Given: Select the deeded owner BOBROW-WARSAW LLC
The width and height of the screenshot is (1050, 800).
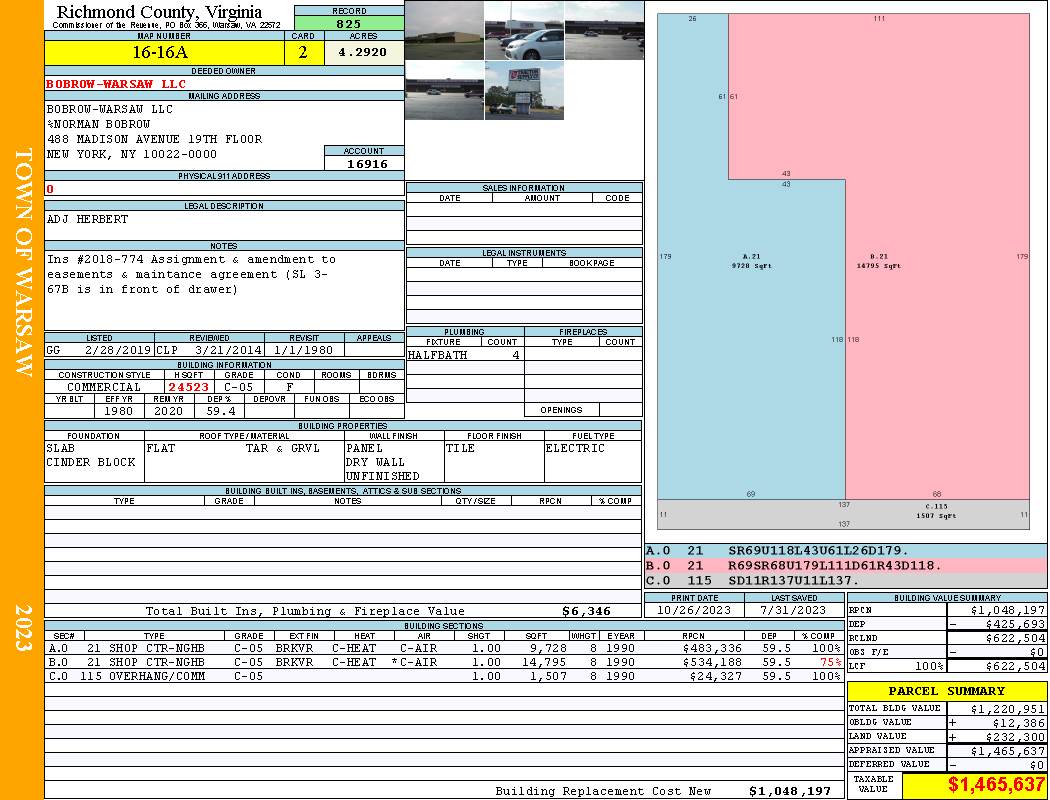Looking at the screenshot, I should pyautogui.click(x=116, y=84).
